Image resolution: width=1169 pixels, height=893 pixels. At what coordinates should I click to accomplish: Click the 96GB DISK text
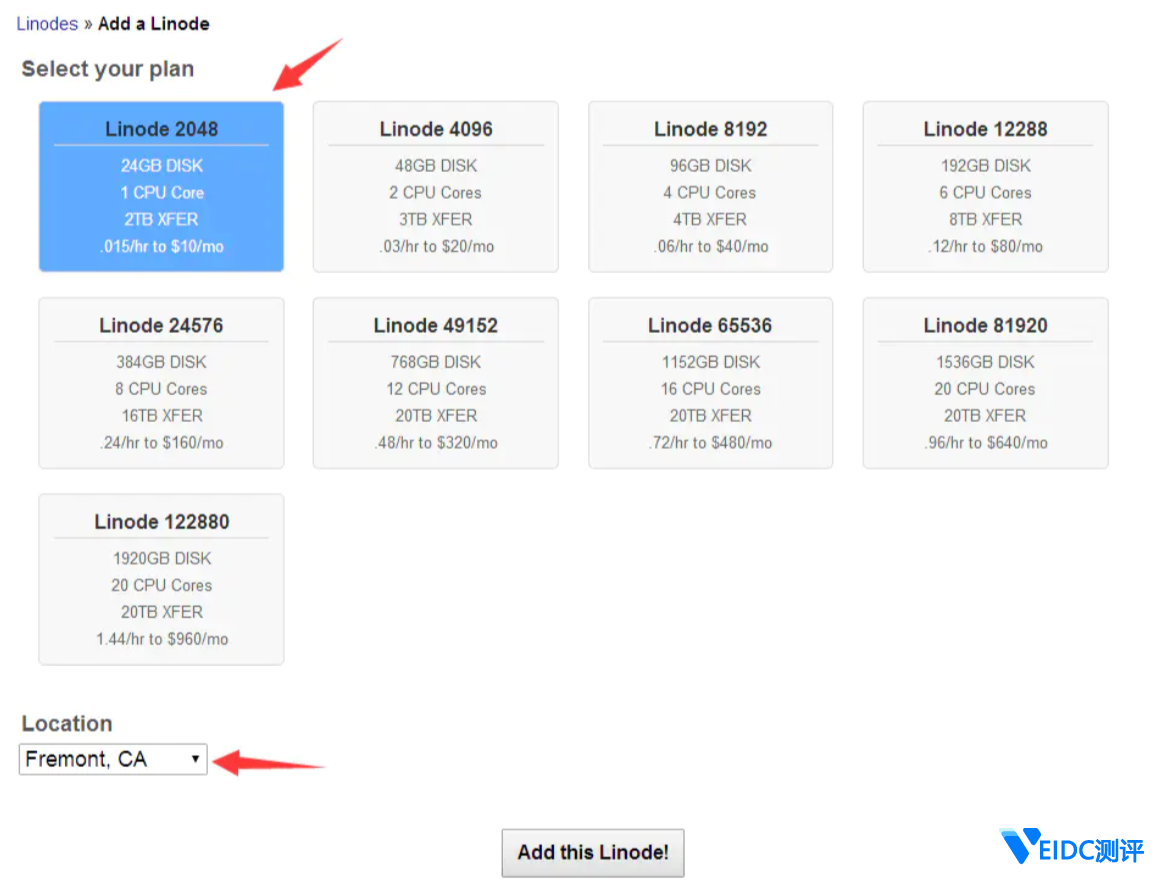point(710,165)
